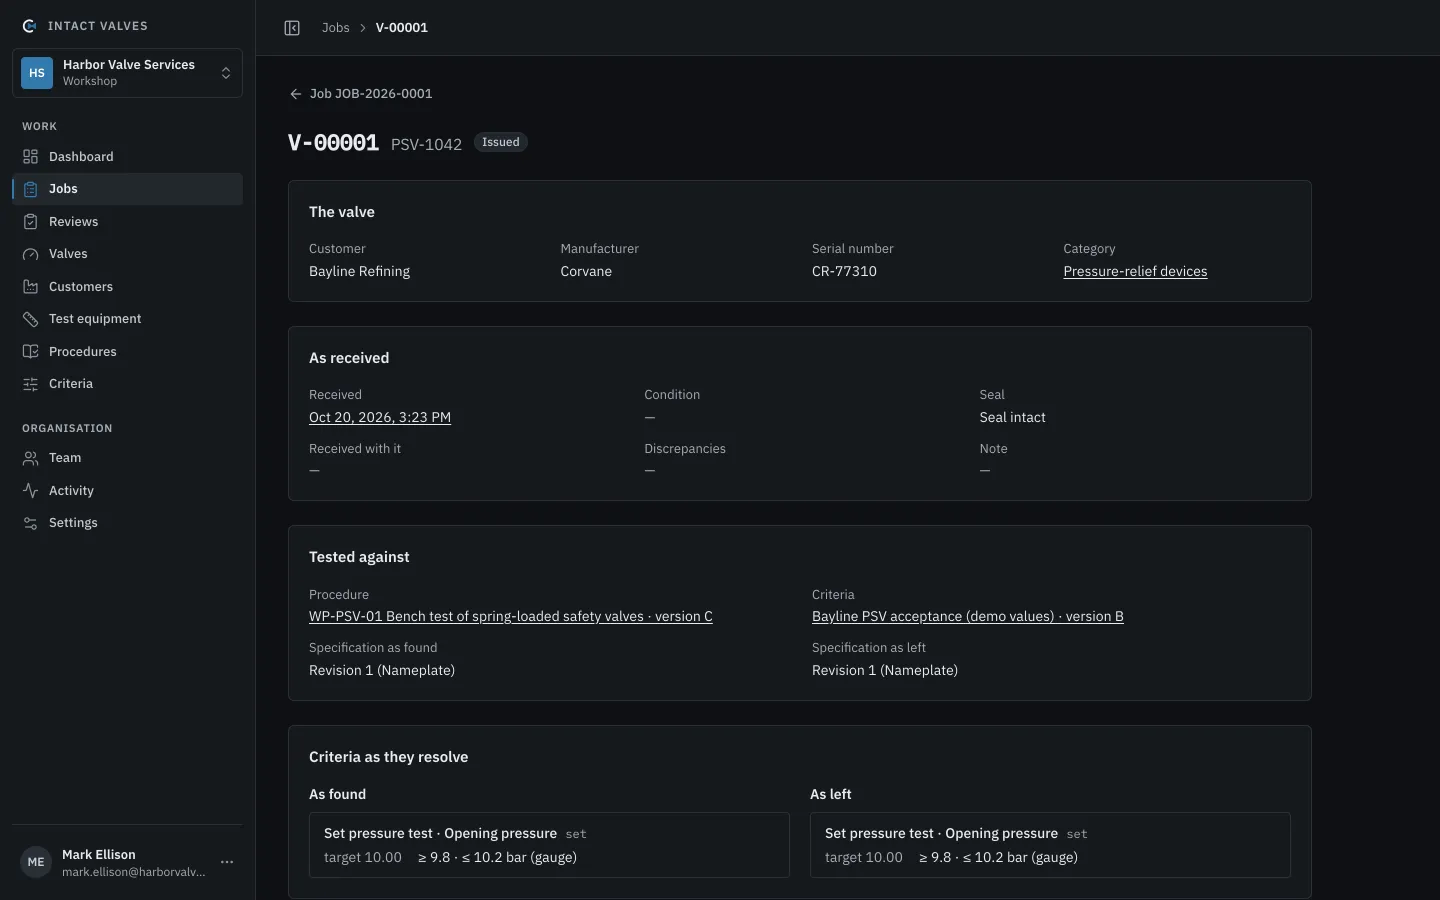The image size is (1440, 900).
Task: Click the Team people icon
Action: pos(31,458)
